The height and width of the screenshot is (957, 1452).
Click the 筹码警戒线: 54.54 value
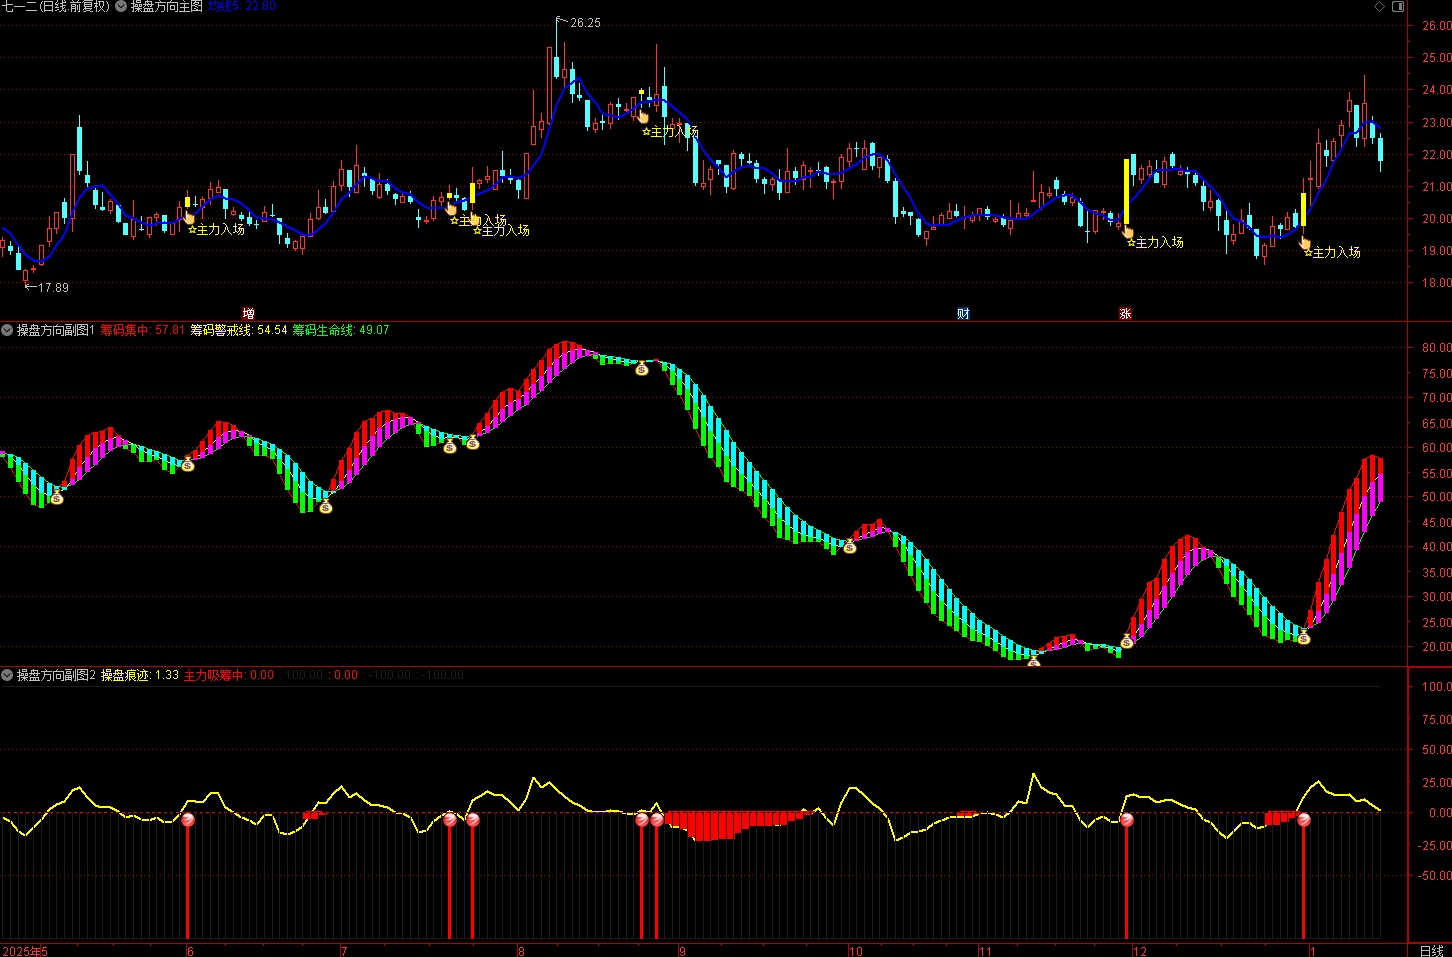click(239, 330)
